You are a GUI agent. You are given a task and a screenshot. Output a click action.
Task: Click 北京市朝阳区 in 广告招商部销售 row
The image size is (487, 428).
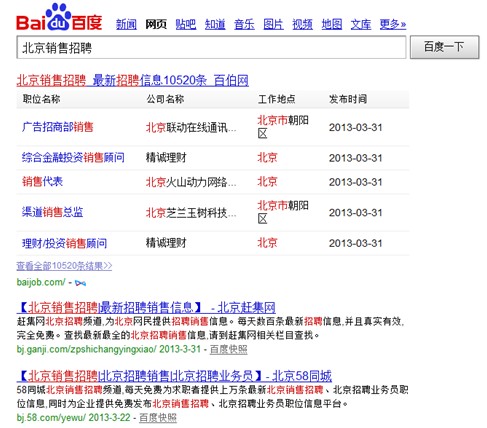pos(283,127)
